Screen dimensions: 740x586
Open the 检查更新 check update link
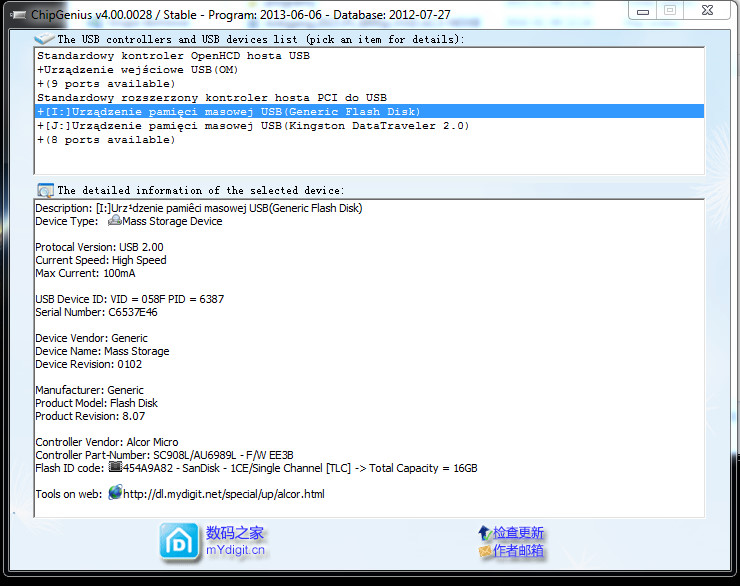tap(518, 533)
